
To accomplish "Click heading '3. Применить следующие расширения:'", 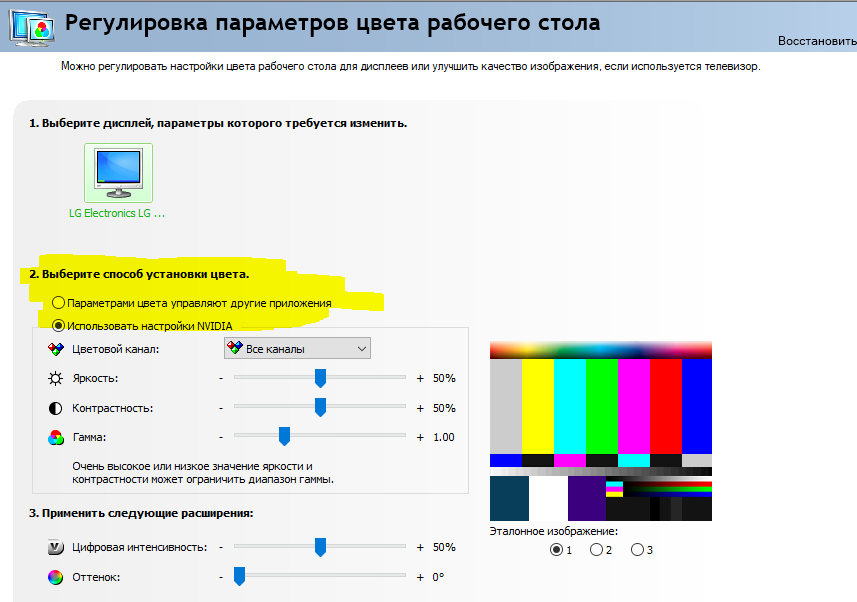I will (141, 513).
